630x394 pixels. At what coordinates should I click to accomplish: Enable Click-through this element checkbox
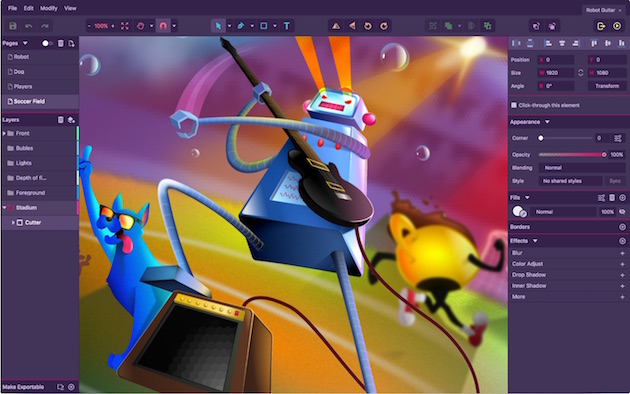[x=513, y=105]
